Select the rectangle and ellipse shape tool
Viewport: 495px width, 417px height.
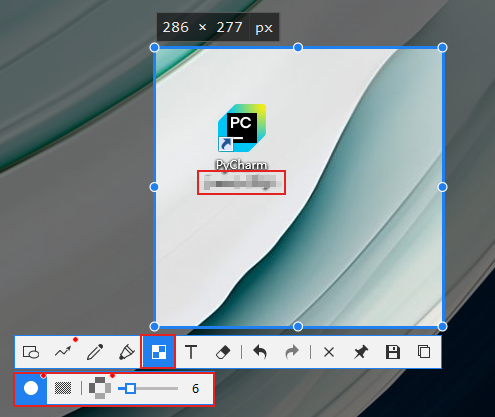click(x=31, y=352)
